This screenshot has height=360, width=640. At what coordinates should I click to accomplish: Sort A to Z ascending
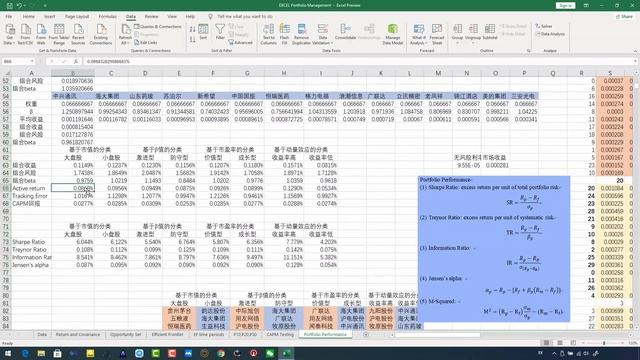pyautogui.click(x=192, y=30)
